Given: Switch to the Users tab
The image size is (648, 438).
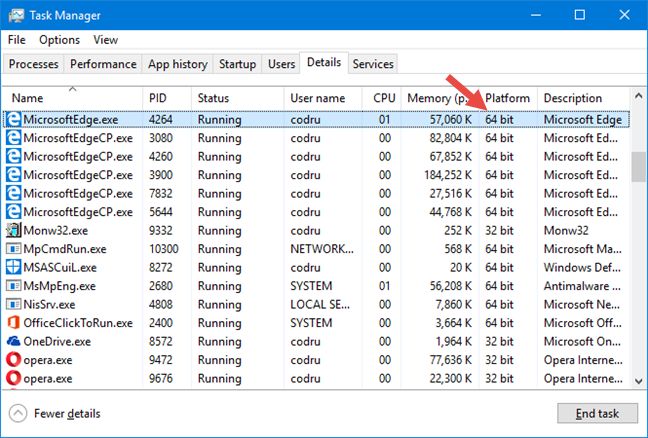Looking at the screenshot, I should pyautogui.click(x=281, y=64).
